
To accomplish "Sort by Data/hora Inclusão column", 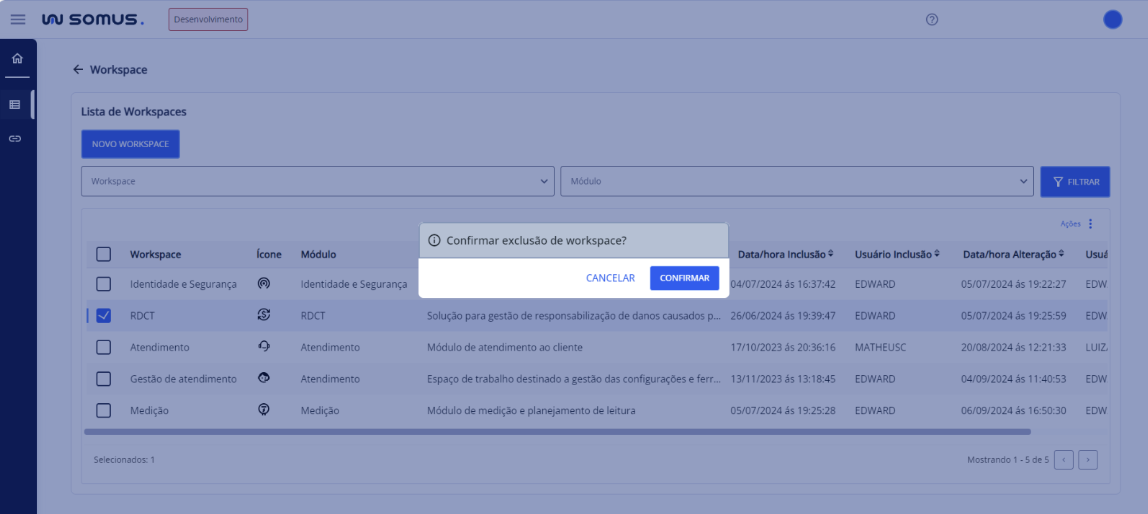I will tap(830, 254).
